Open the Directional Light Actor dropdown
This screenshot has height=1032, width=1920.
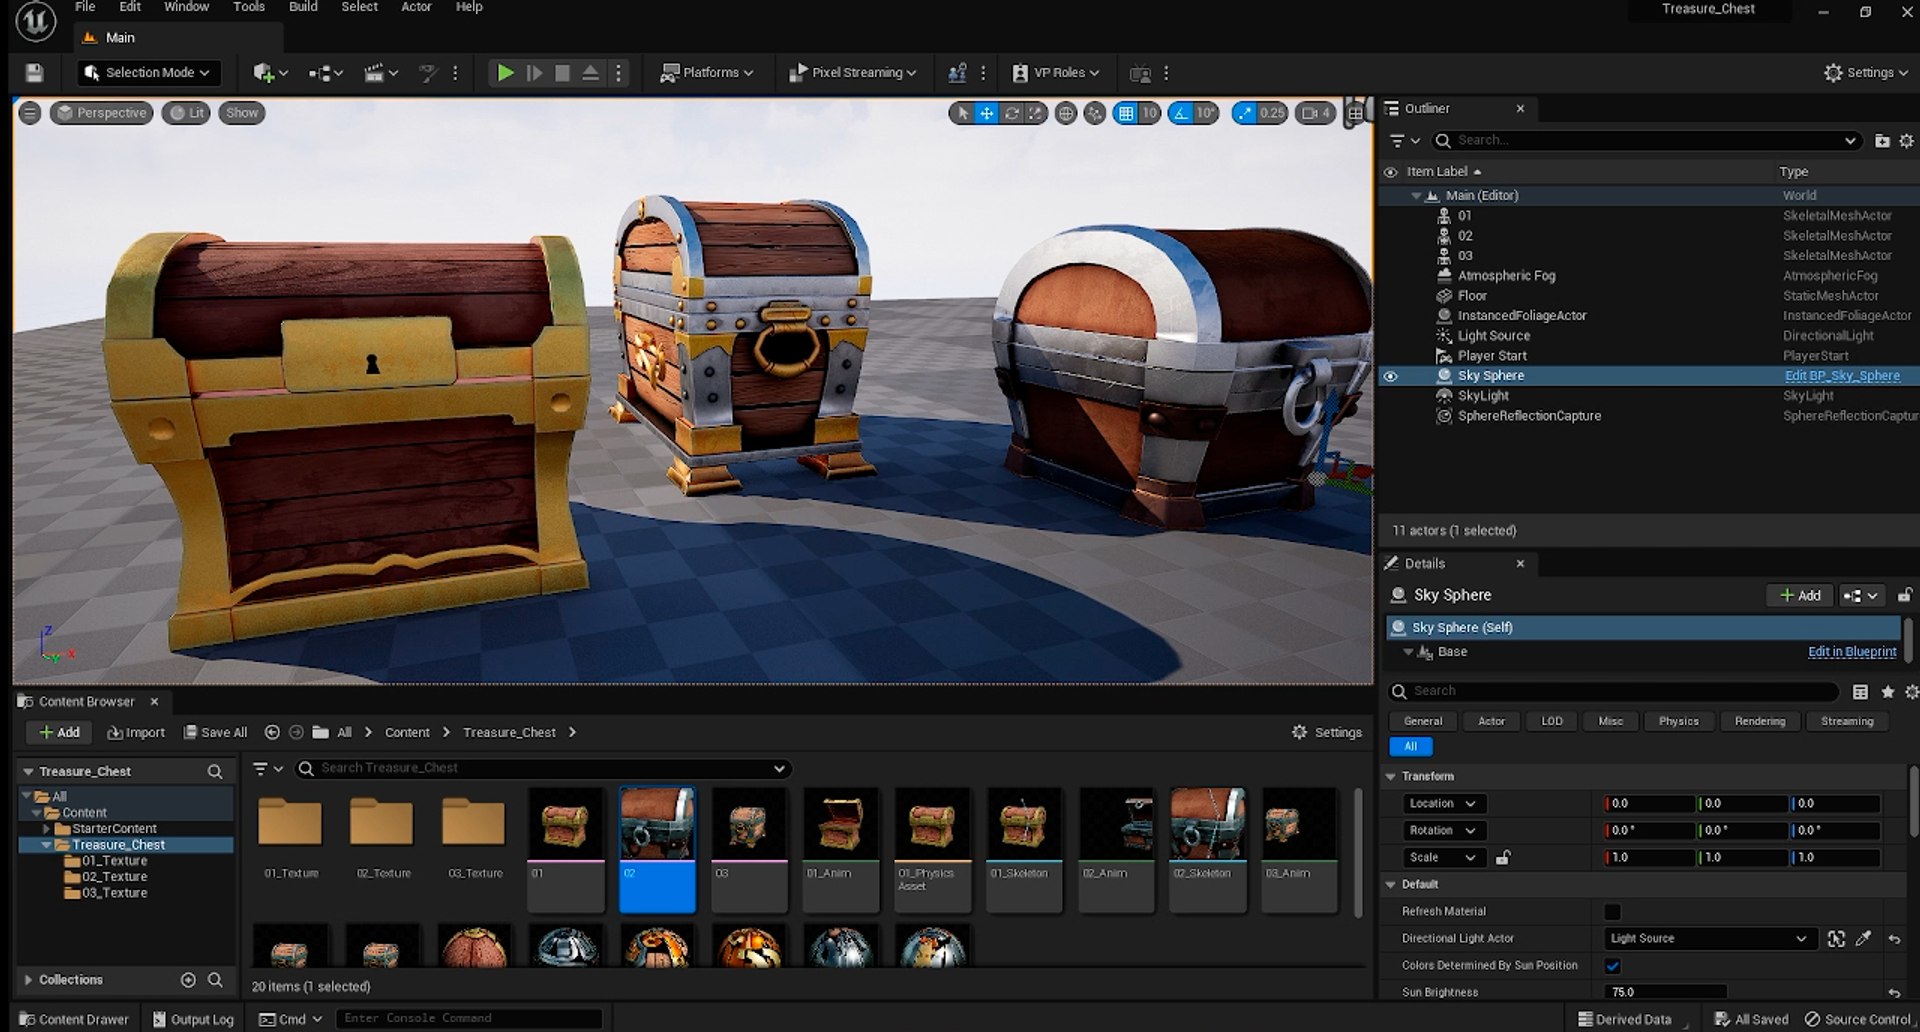tap(1708, 939)
